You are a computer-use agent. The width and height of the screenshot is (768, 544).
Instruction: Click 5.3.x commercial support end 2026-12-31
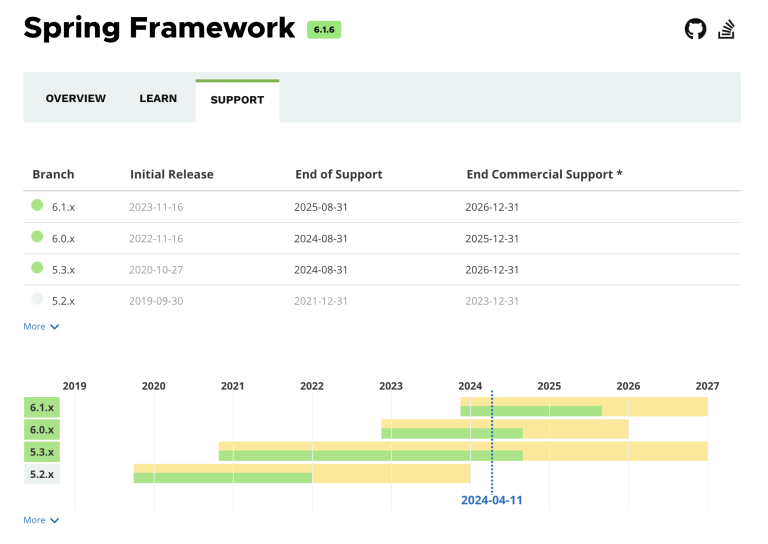492,270
